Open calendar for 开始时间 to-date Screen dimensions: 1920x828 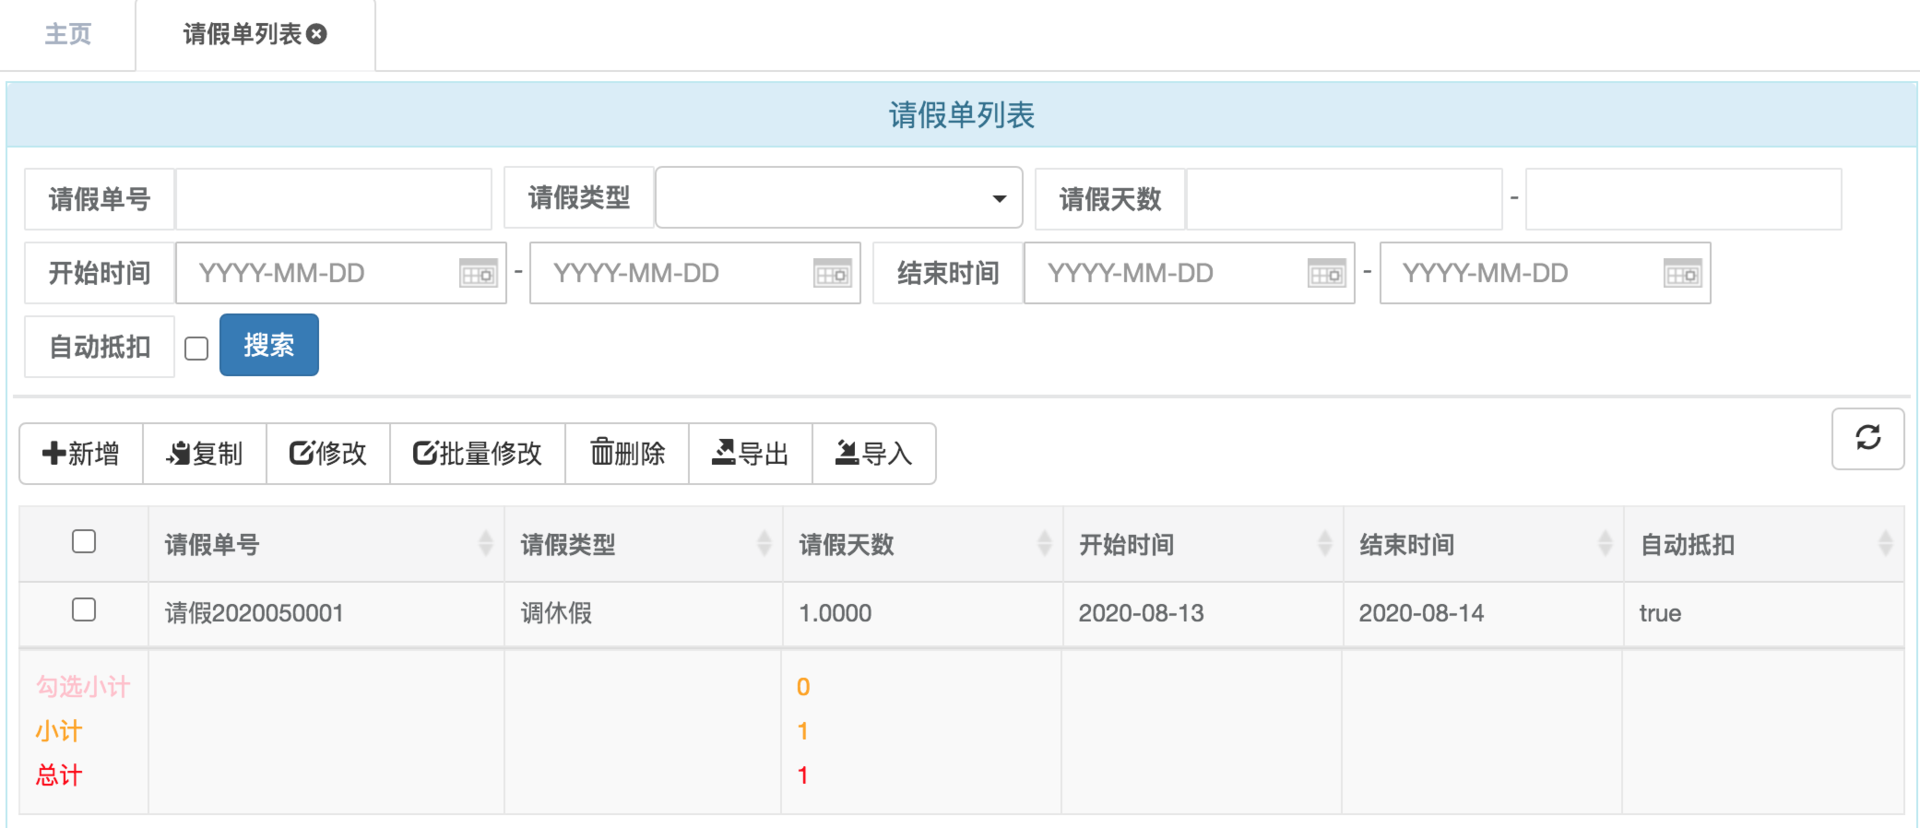832,273
